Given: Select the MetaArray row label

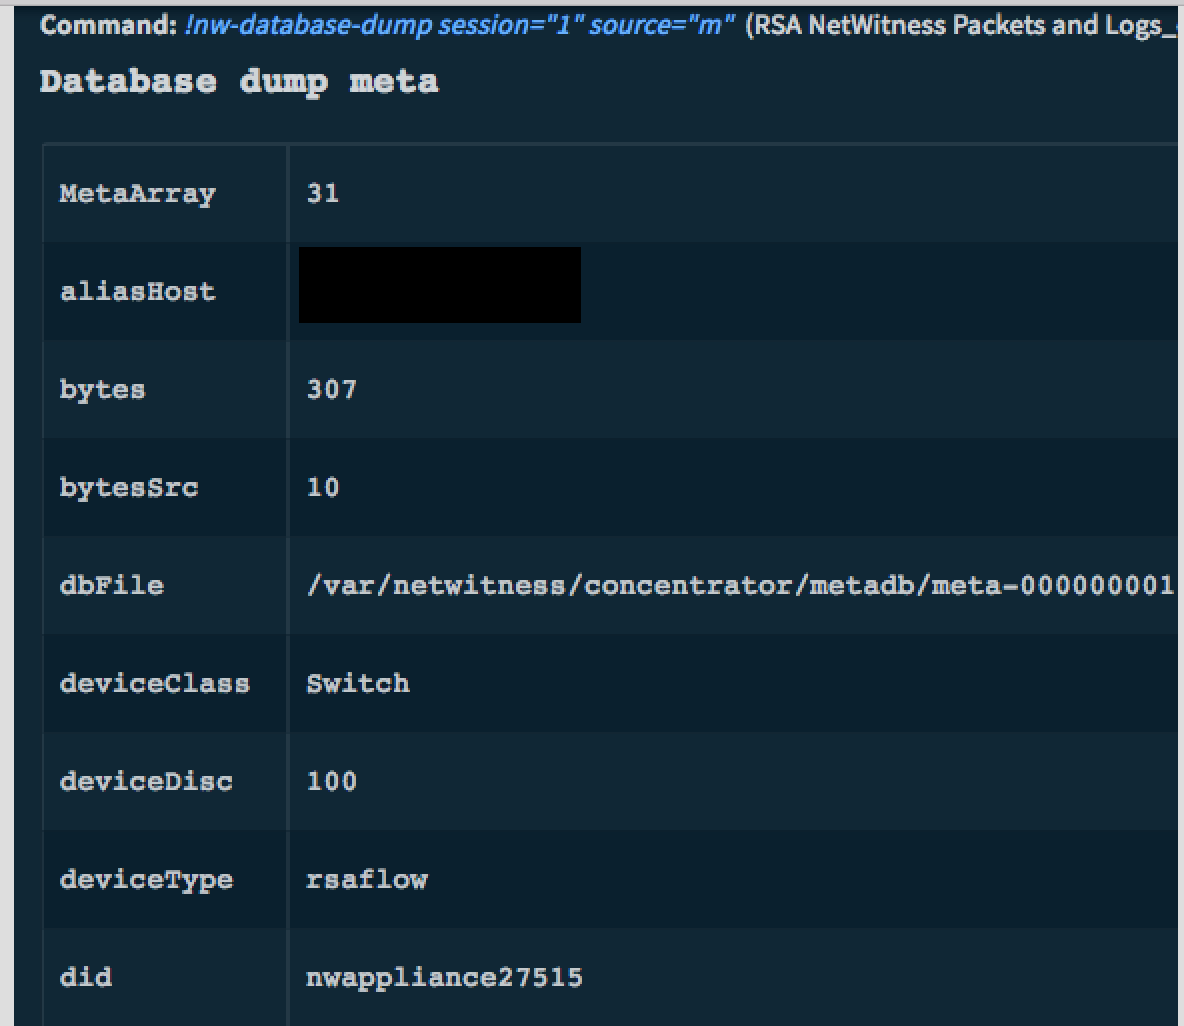Looking at the screenshot, I should [x=137, y=193].
